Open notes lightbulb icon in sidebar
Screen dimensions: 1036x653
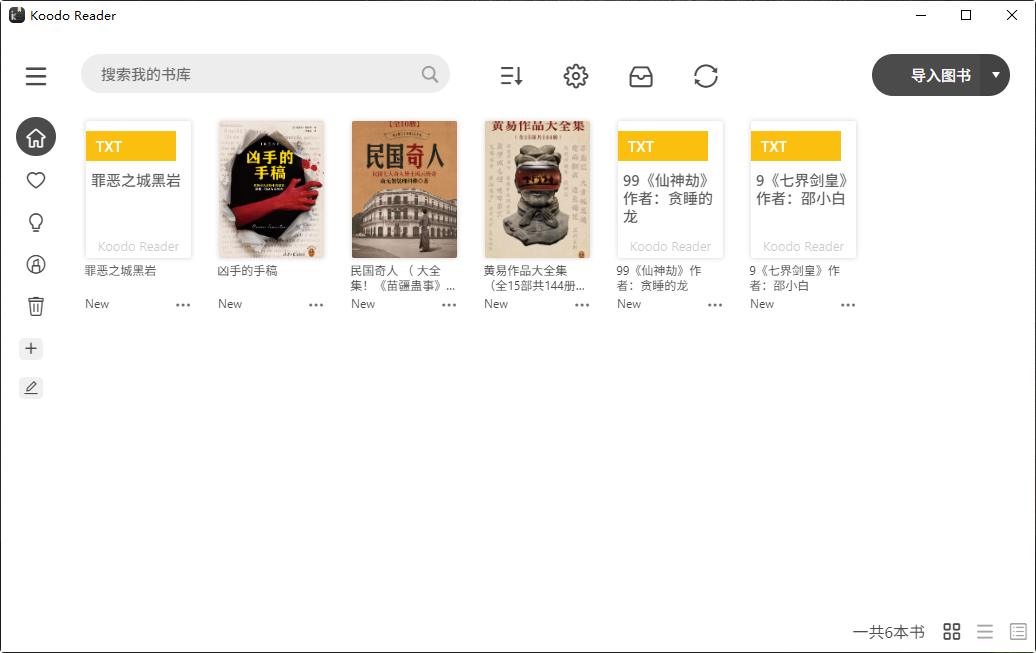pyautogui.click(x=36, y=222)
